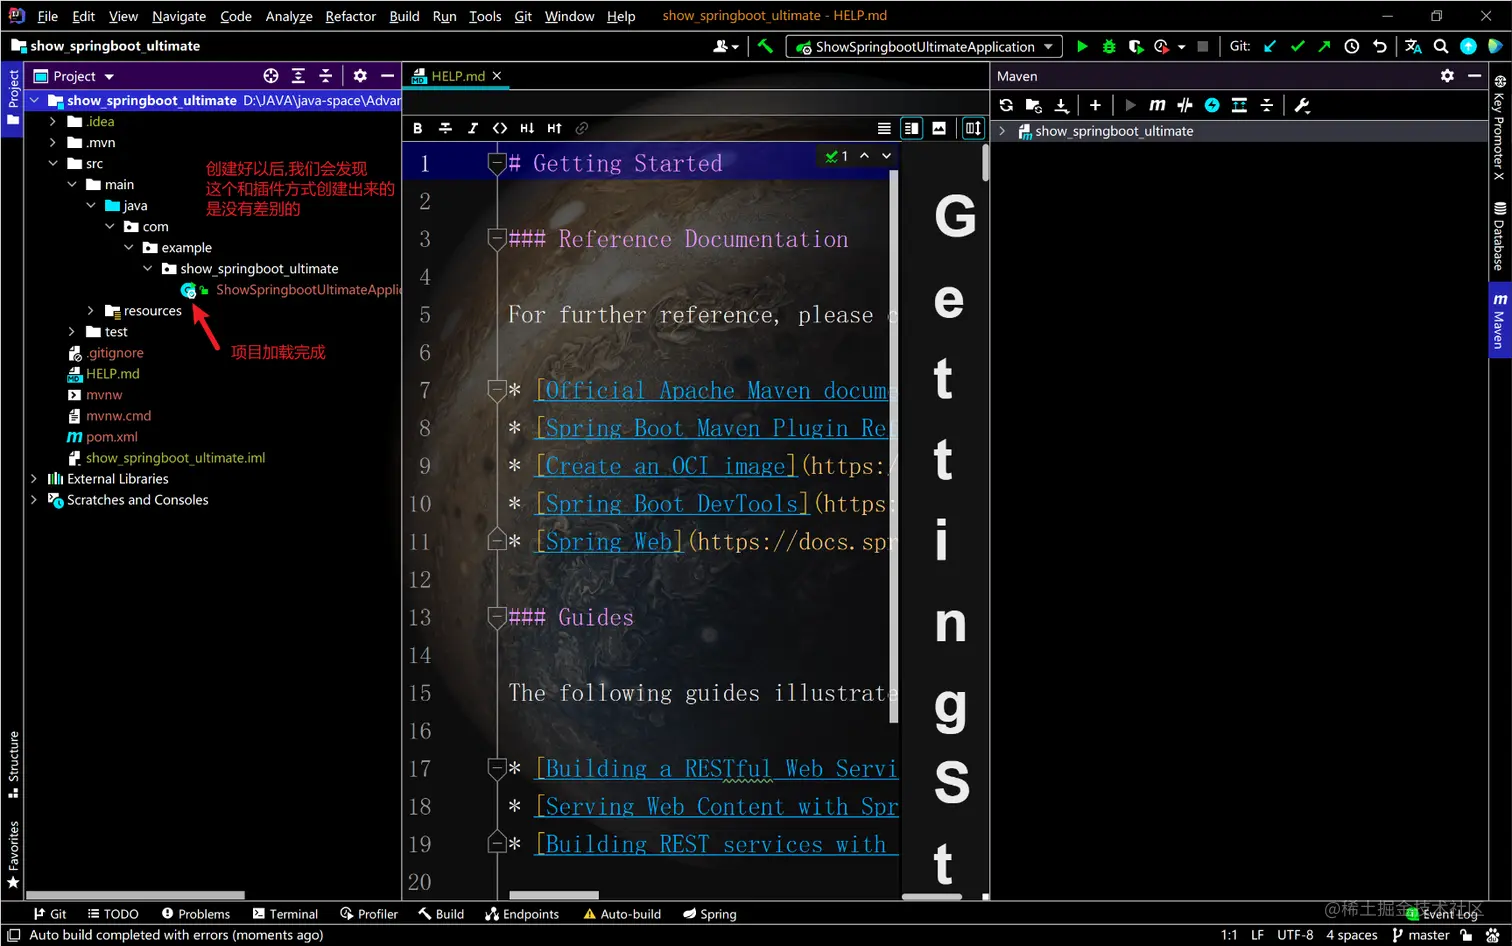Open the Analyze menu
1512x946 pixels.
click(x=289, y=16)
